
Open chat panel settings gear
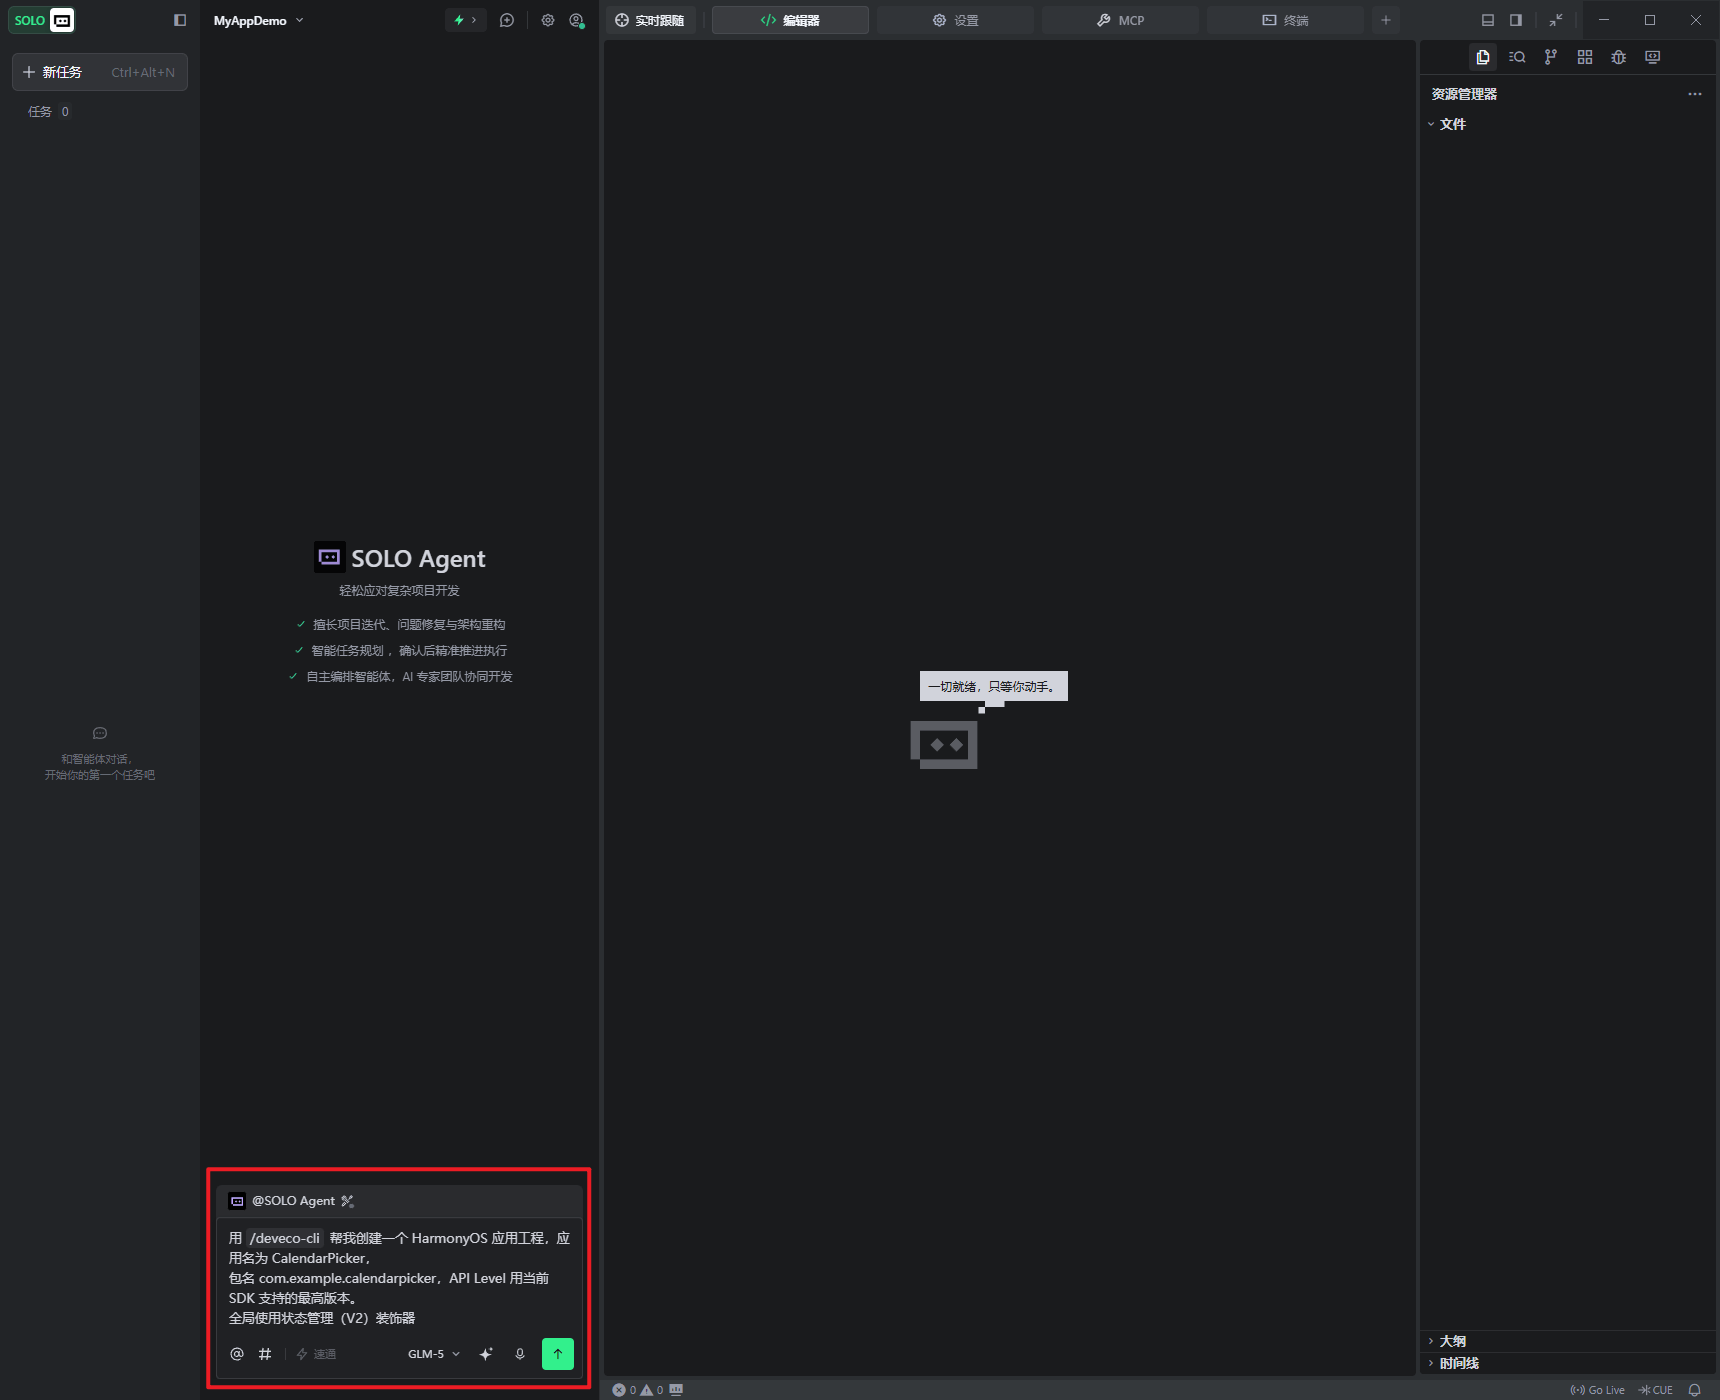click(x=548, y=20)
